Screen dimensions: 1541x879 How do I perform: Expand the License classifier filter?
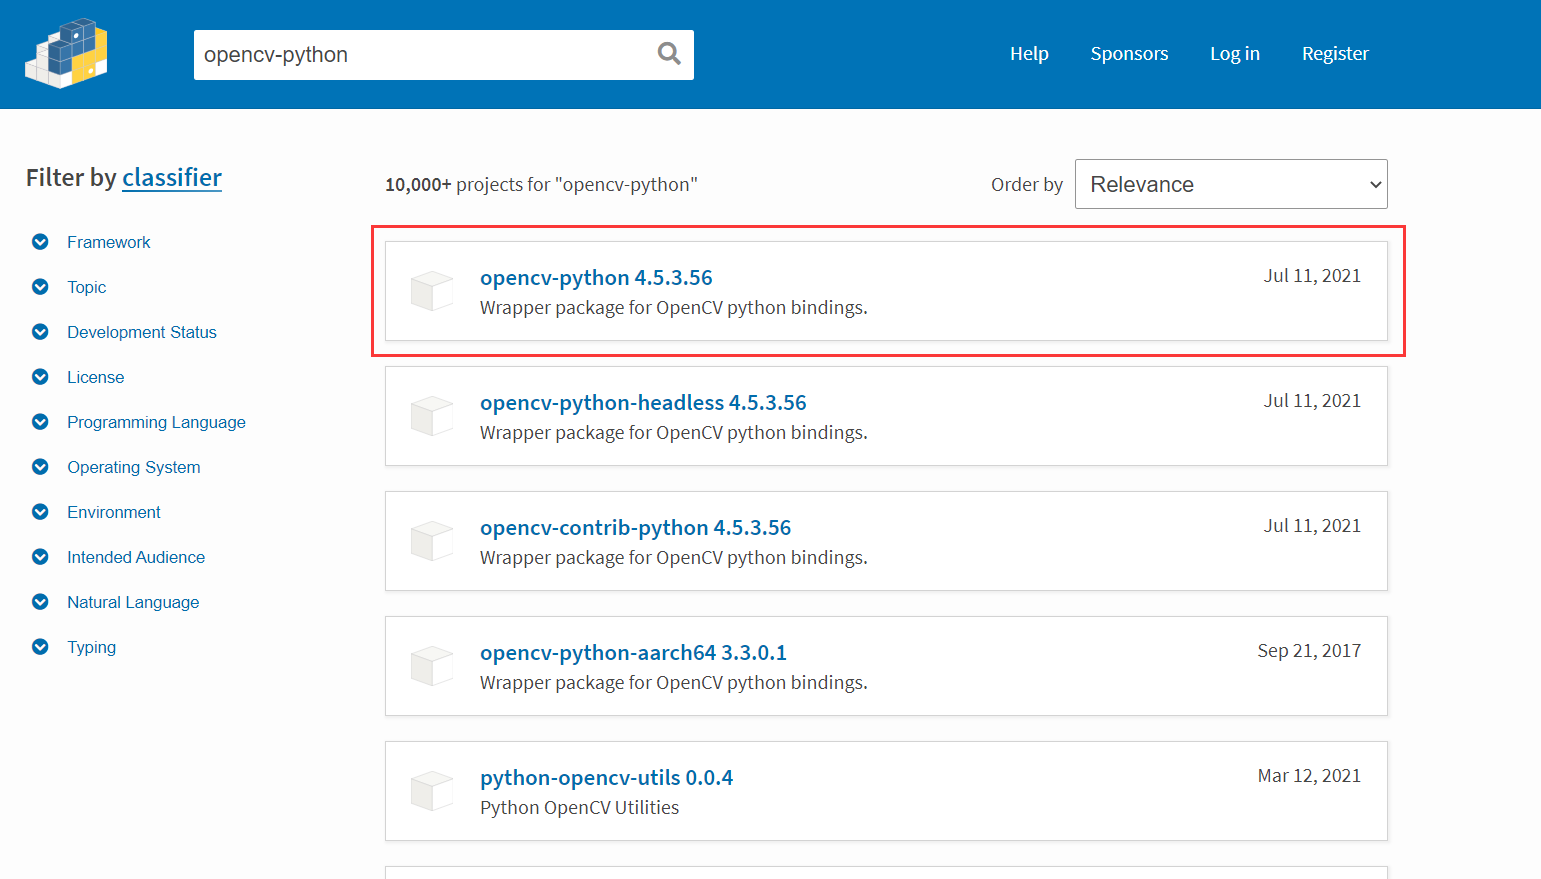96,377
